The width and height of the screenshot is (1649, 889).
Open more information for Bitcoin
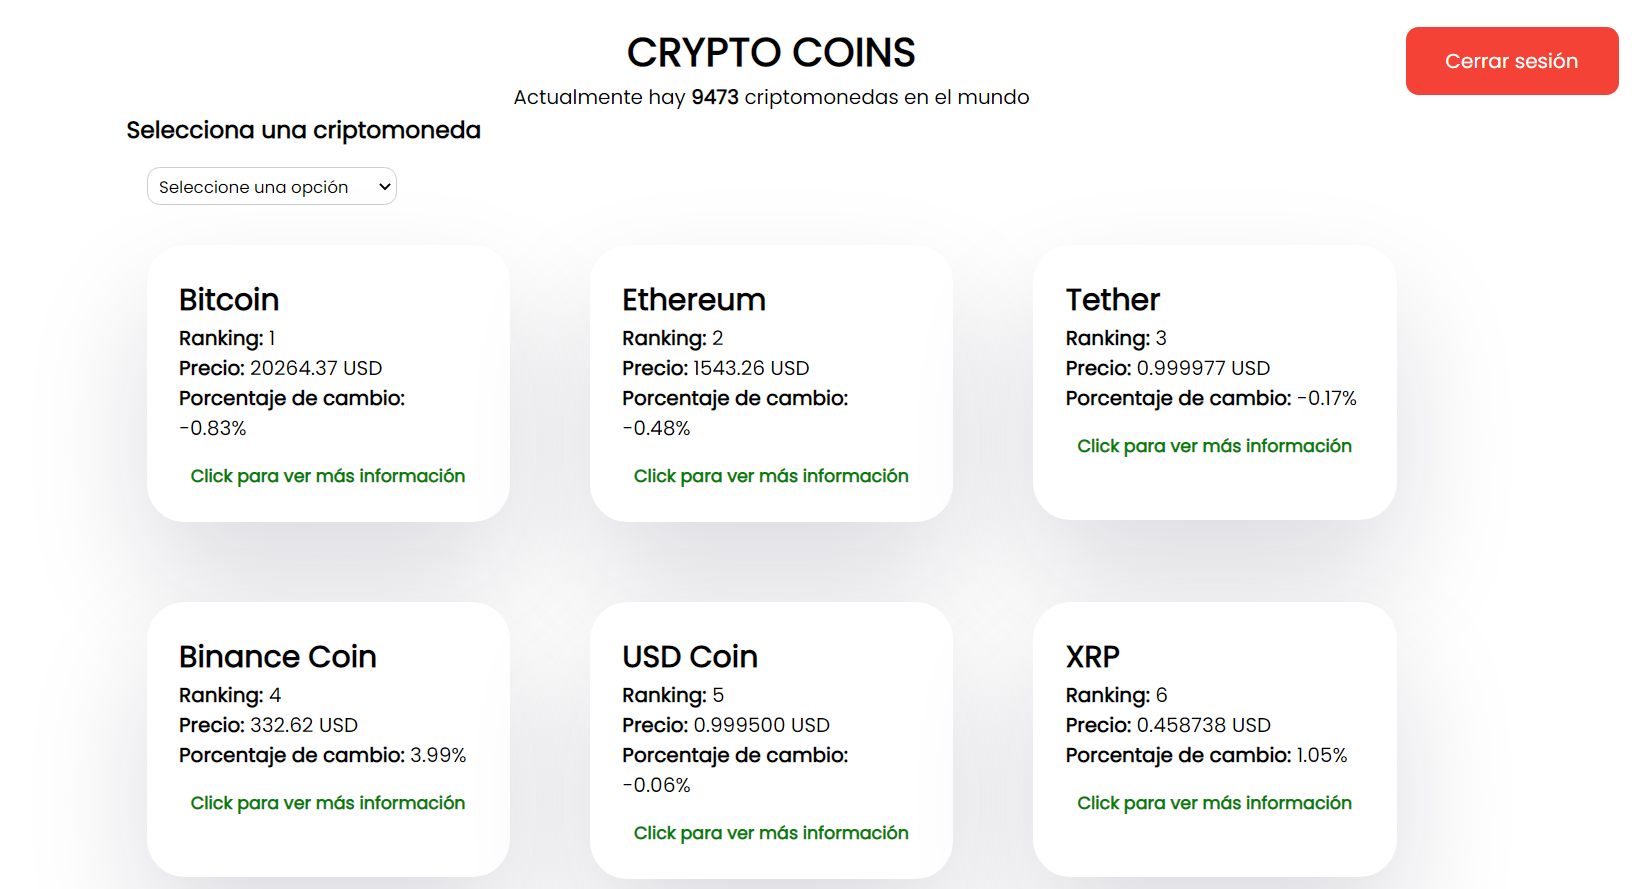328,476
